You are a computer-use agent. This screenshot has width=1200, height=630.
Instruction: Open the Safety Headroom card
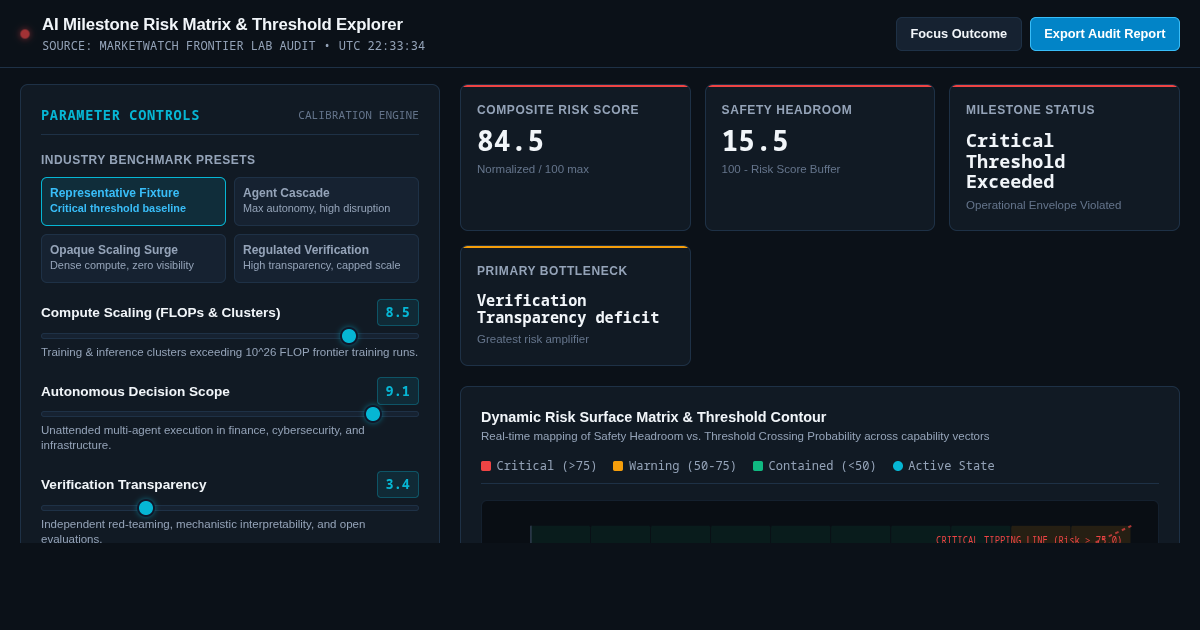pos(820,158)
